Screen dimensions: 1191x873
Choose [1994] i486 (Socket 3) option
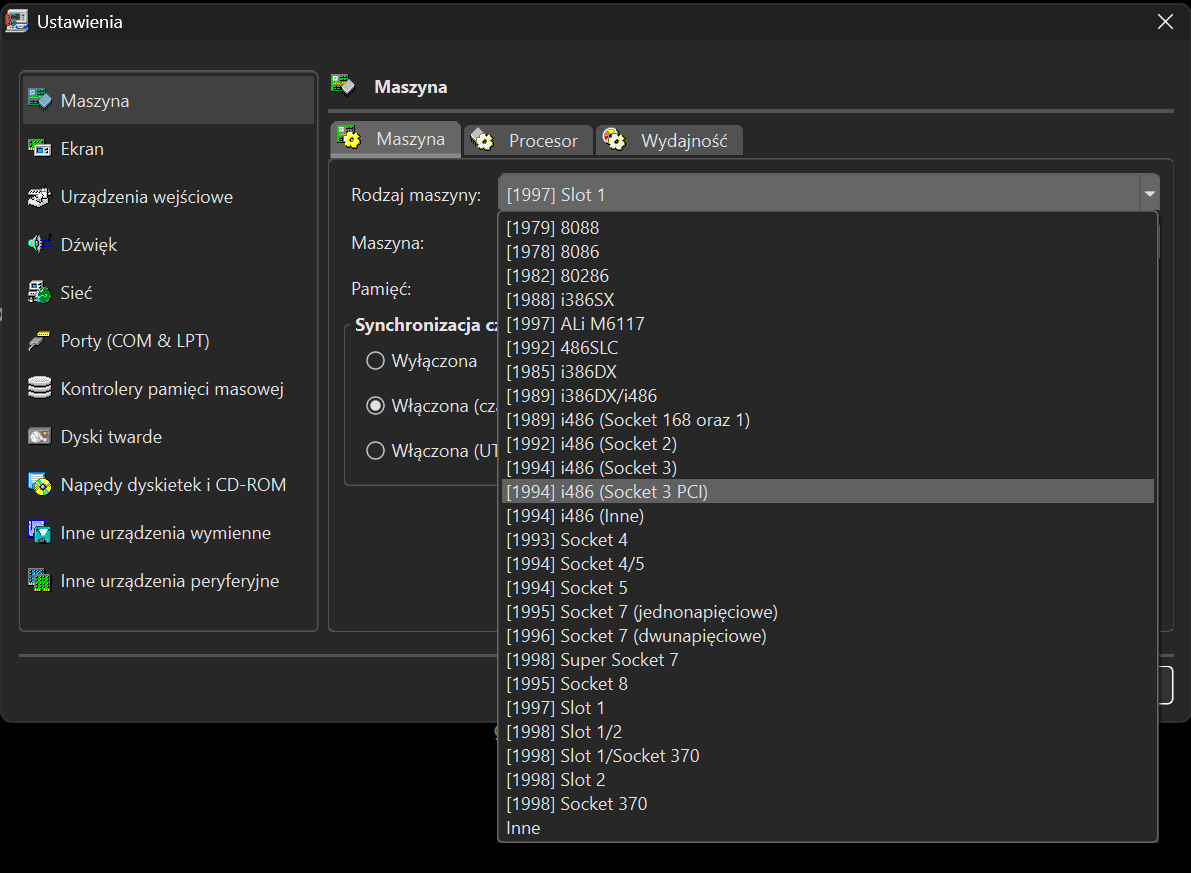tap(828, 468)
